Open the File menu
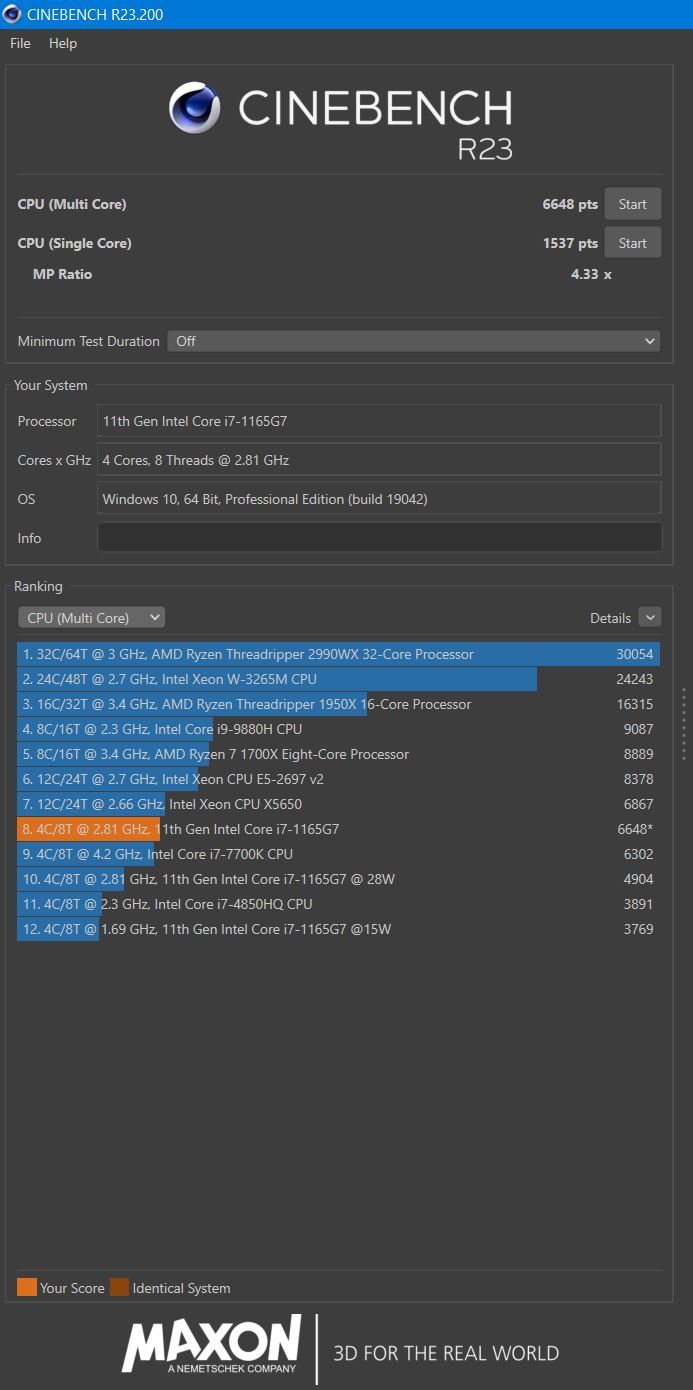This screenshot has height=1390, width=693. click(20, 43)
